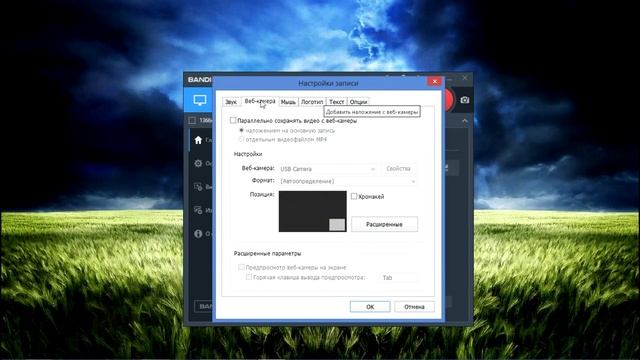Click the Tab hotkey input field
The width and height of the screenshot is (640, 360).
point(398,278)
